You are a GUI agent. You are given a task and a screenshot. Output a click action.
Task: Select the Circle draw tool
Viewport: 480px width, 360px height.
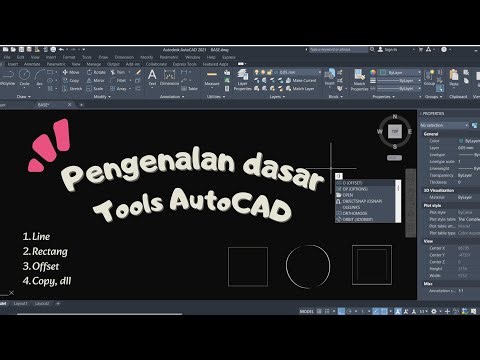pyautogui.click(x=24, y=77)
